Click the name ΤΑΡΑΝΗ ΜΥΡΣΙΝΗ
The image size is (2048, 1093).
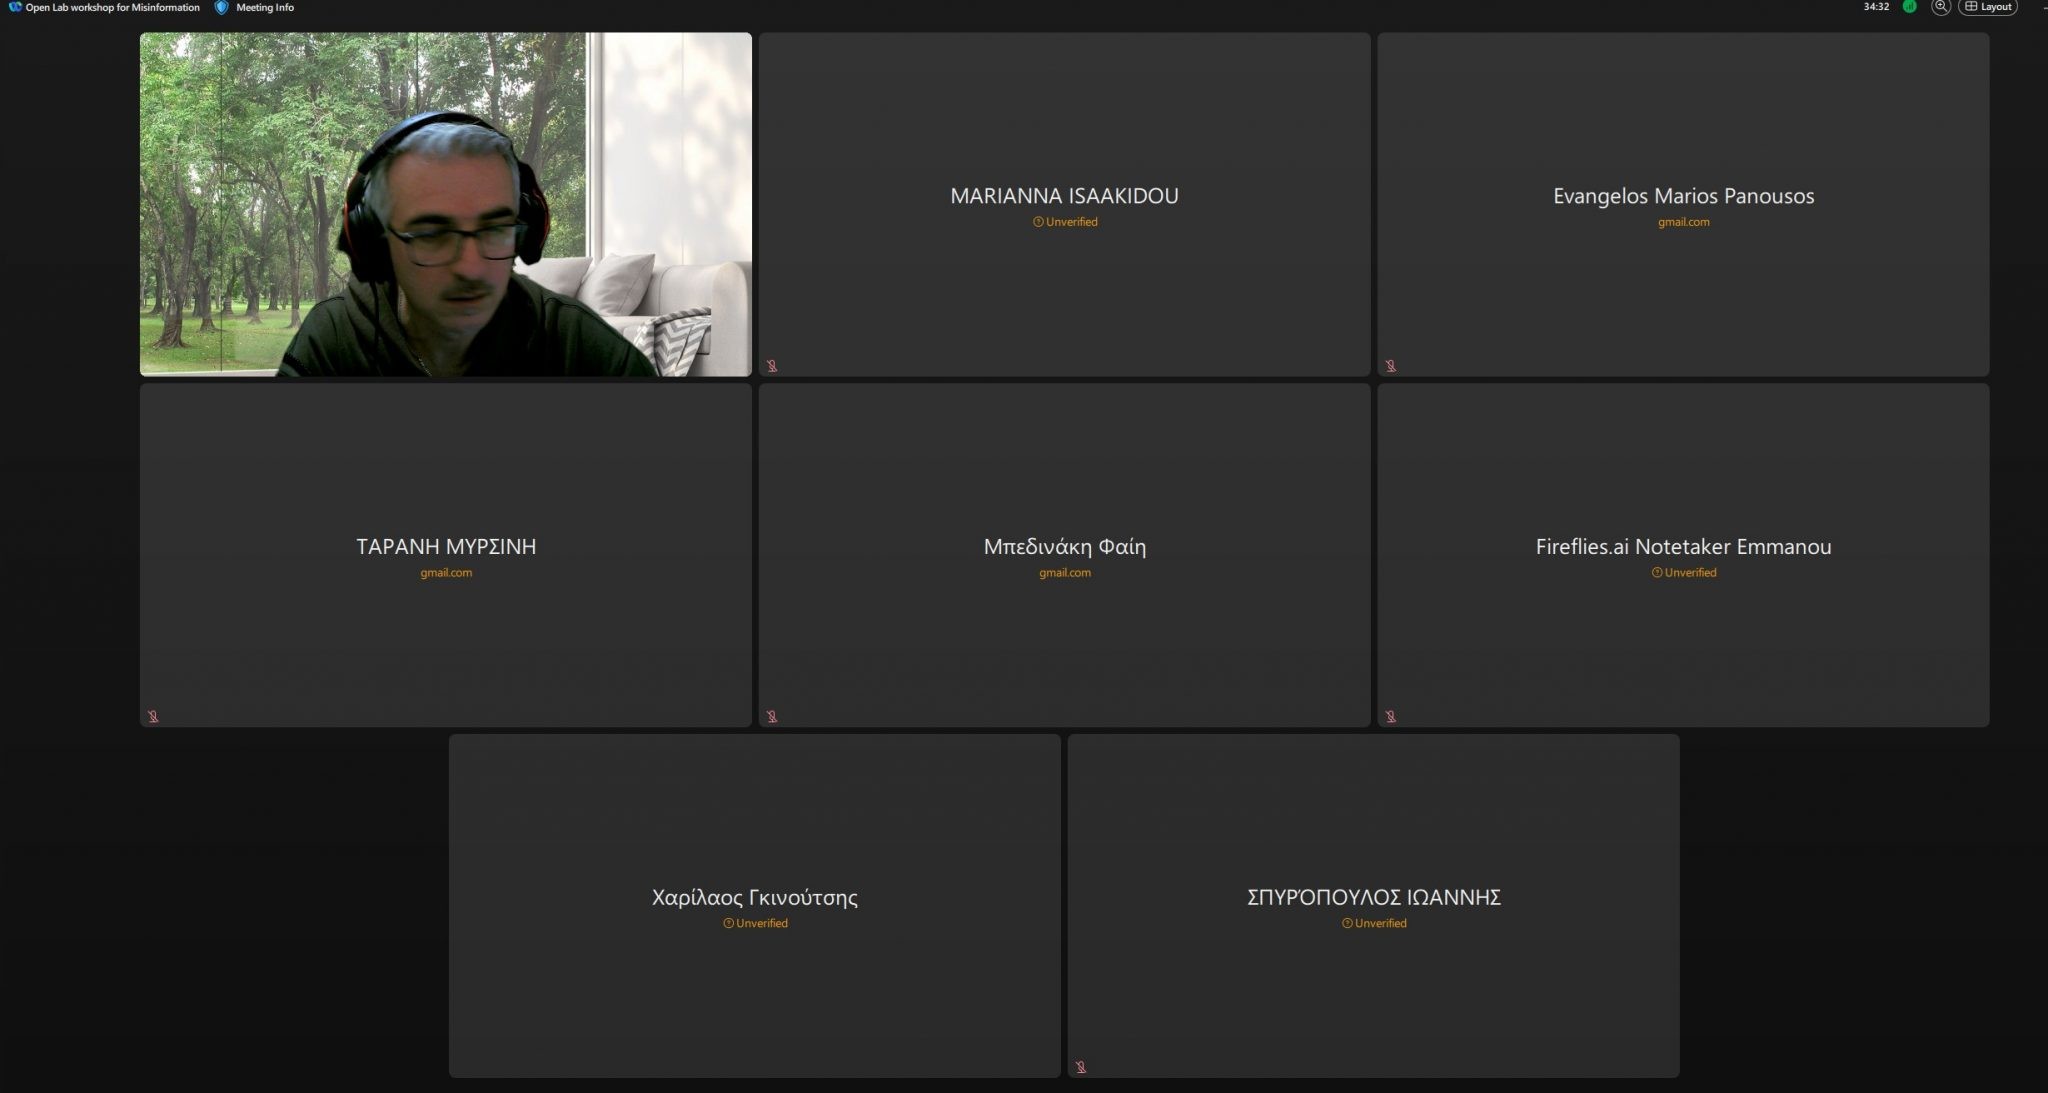click(x=446, y=546)
